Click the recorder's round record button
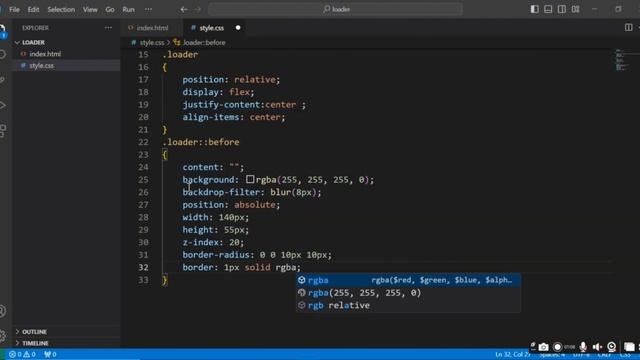Viewport: 640px width, 360px height. (557, 347)
